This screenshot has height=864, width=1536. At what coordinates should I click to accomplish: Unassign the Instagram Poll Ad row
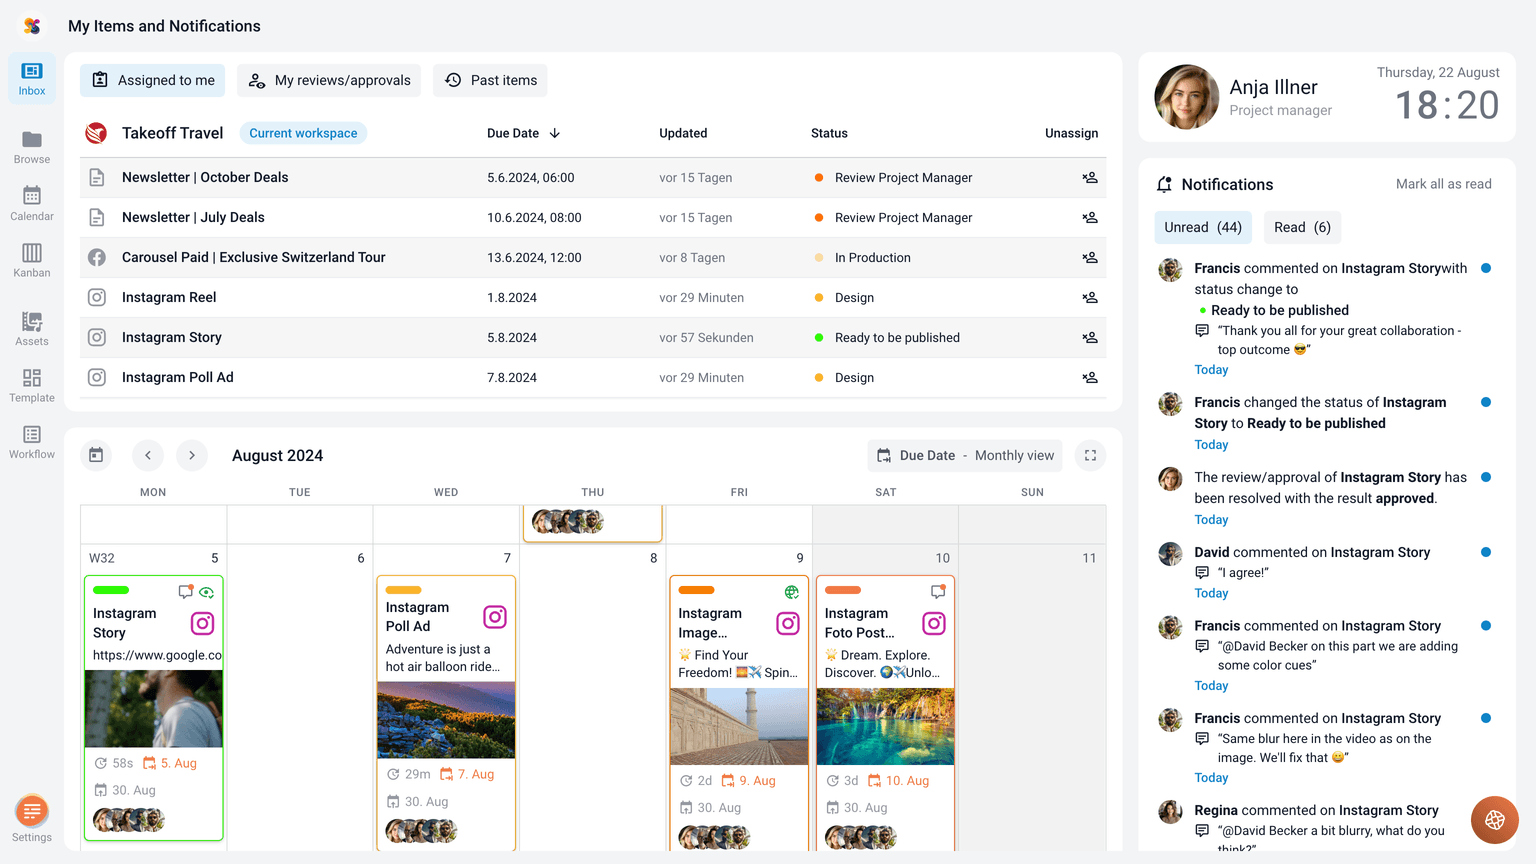coord(1090,377)
